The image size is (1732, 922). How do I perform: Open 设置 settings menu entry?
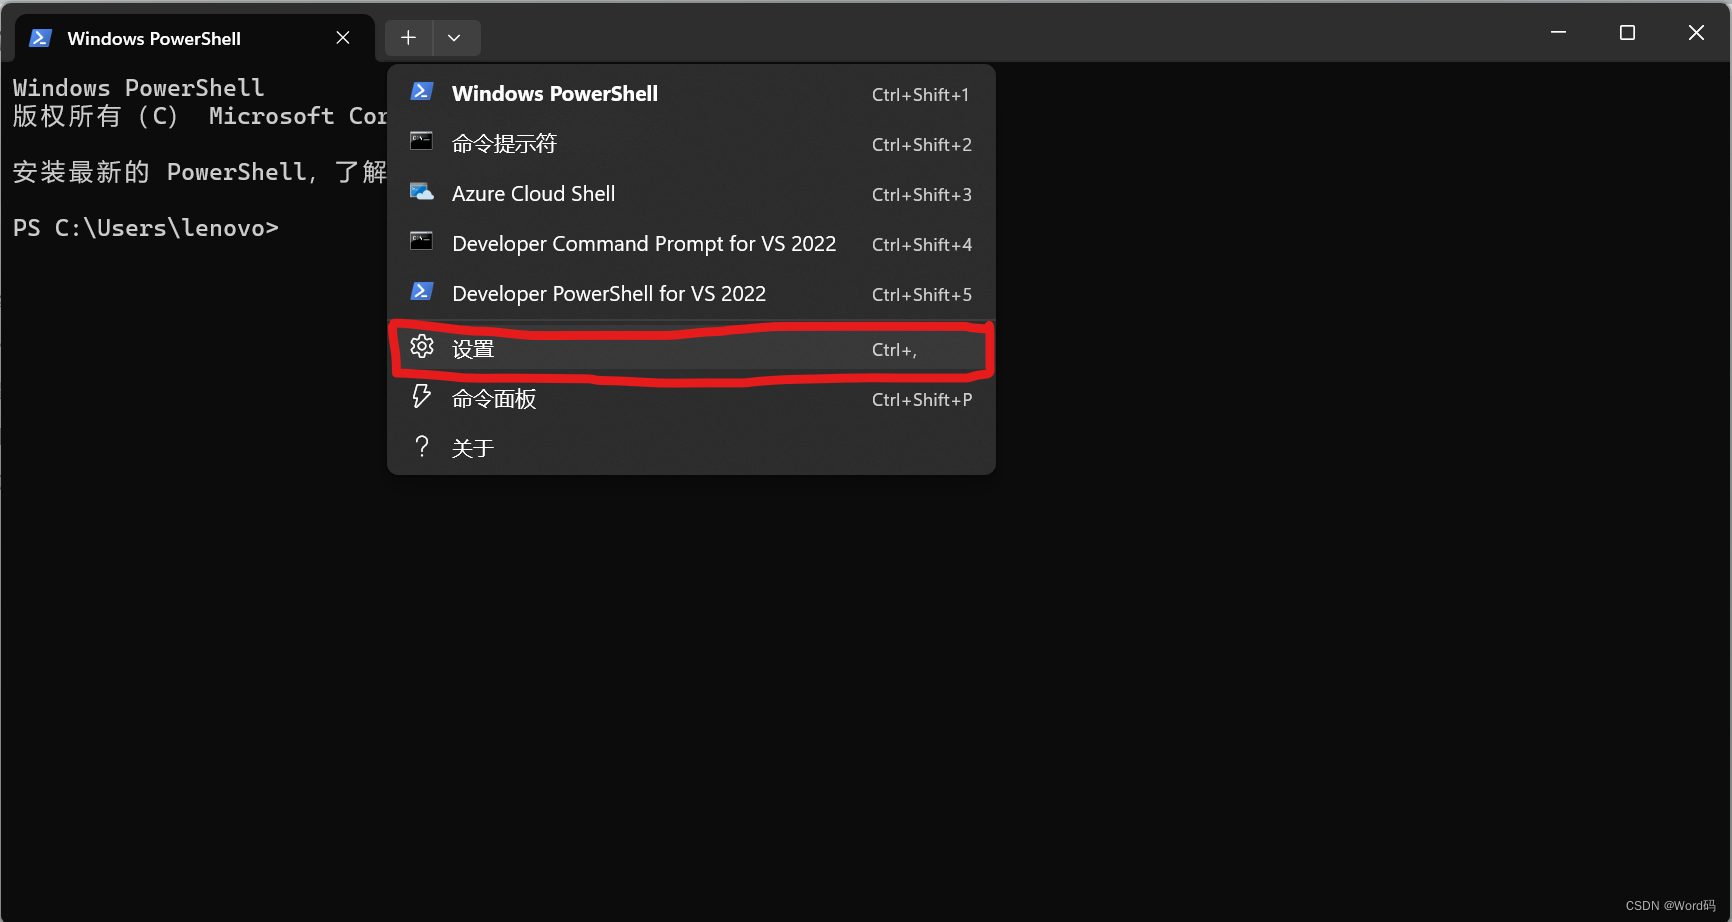coord(691,349)
